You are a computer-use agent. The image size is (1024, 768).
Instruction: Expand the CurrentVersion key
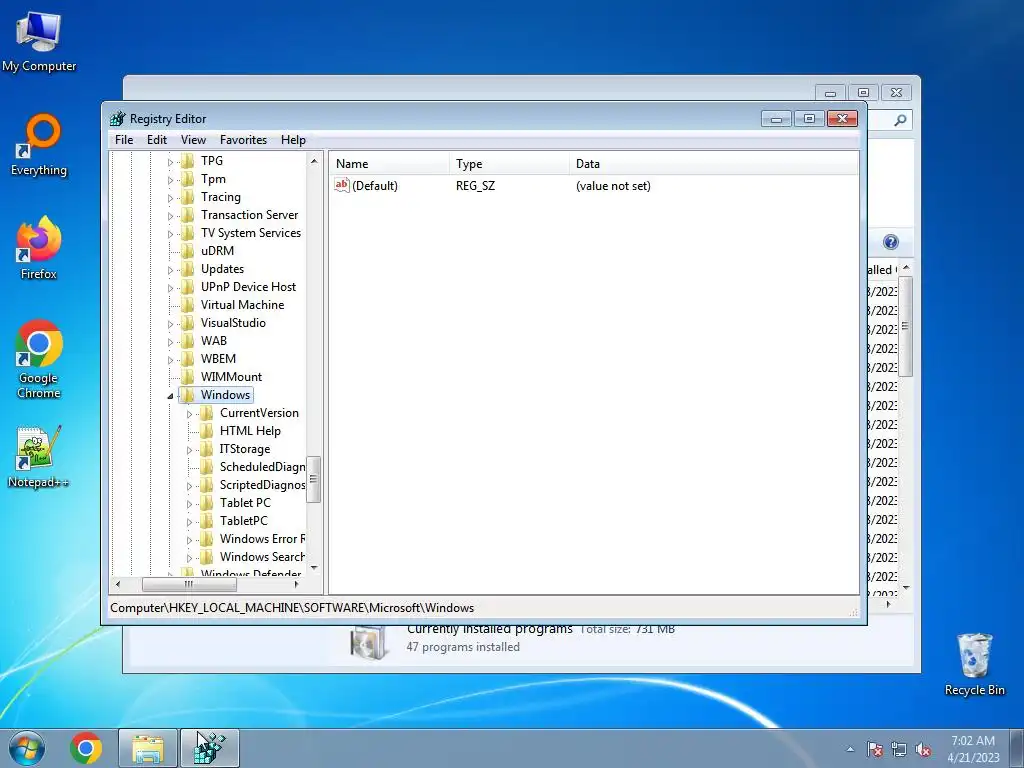tap(189, 413)
